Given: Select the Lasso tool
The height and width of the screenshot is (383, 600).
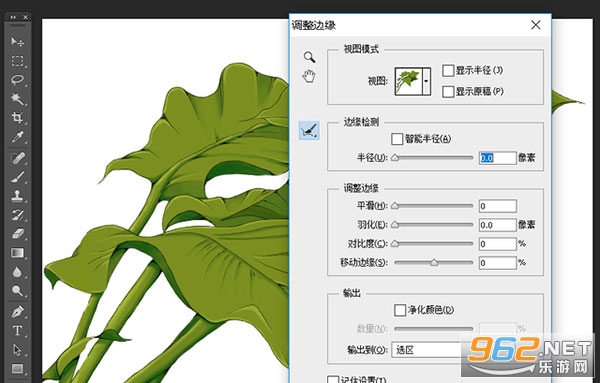Looking at the screenshot, I should coord(17,80).
